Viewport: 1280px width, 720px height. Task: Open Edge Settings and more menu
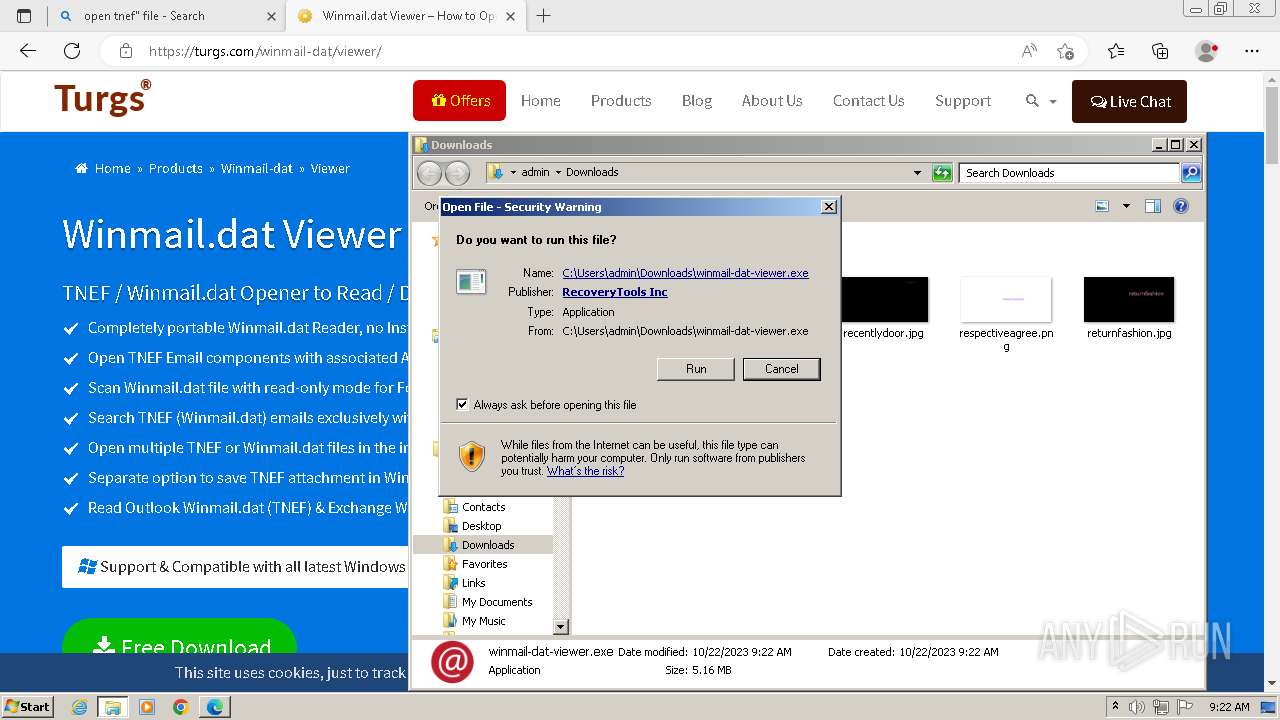pos(1252,51)
